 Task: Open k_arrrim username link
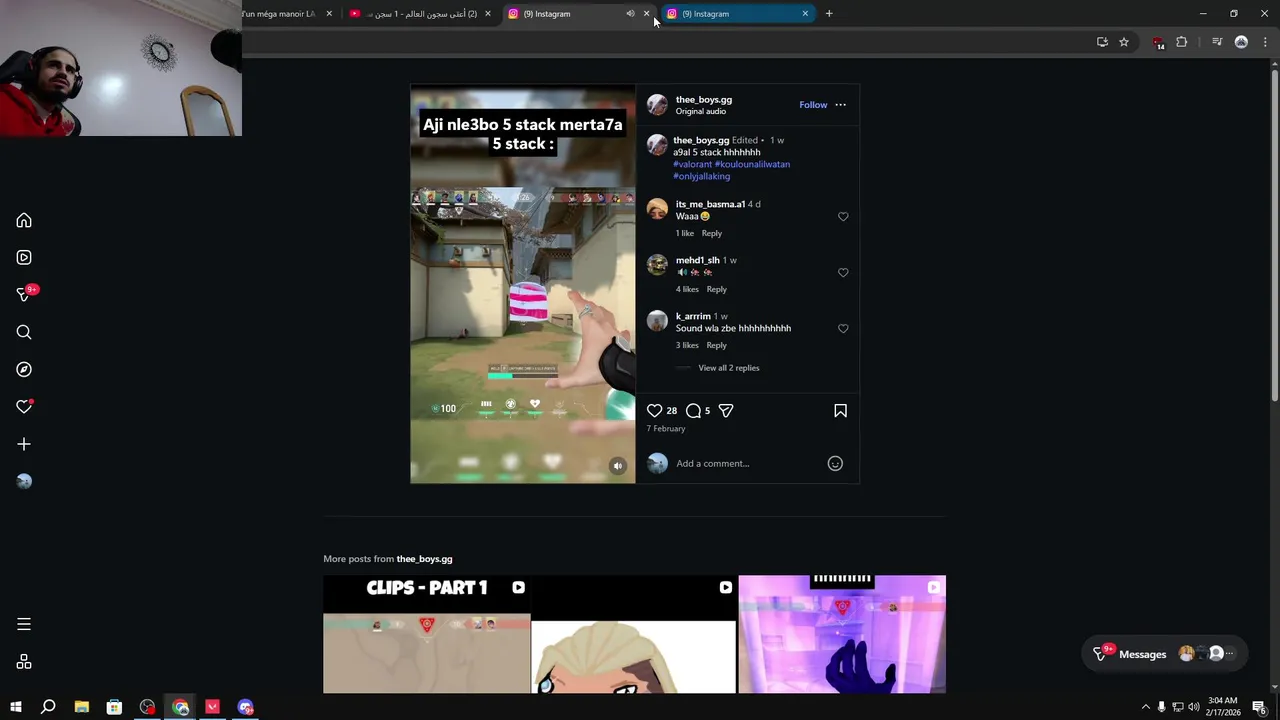(x=693, y=316)
